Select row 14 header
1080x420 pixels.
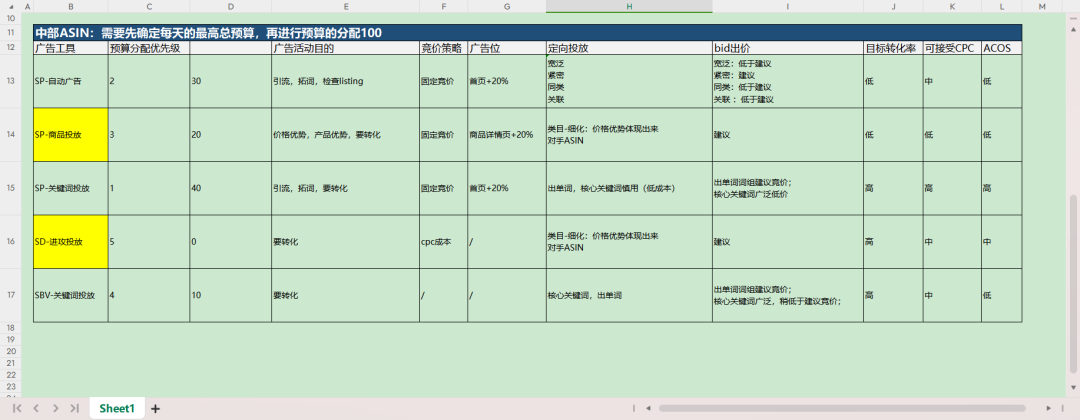[x=11, y=134]
